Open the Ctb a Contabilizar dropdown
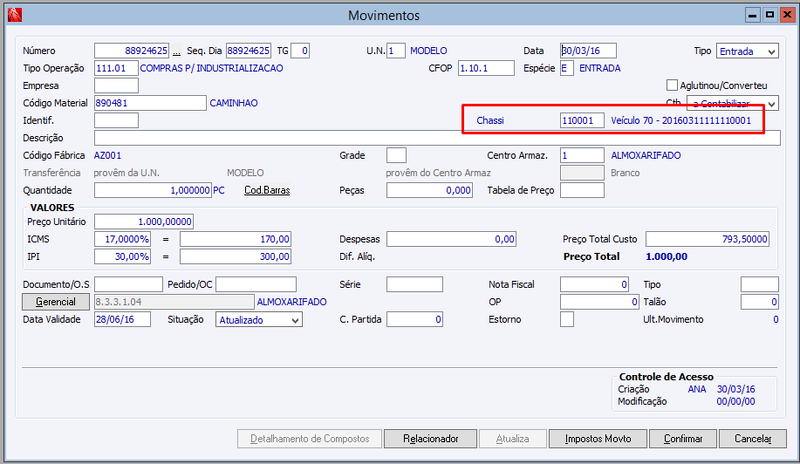The width and height of the screenshot is (800, 464). tap(732, 103)
